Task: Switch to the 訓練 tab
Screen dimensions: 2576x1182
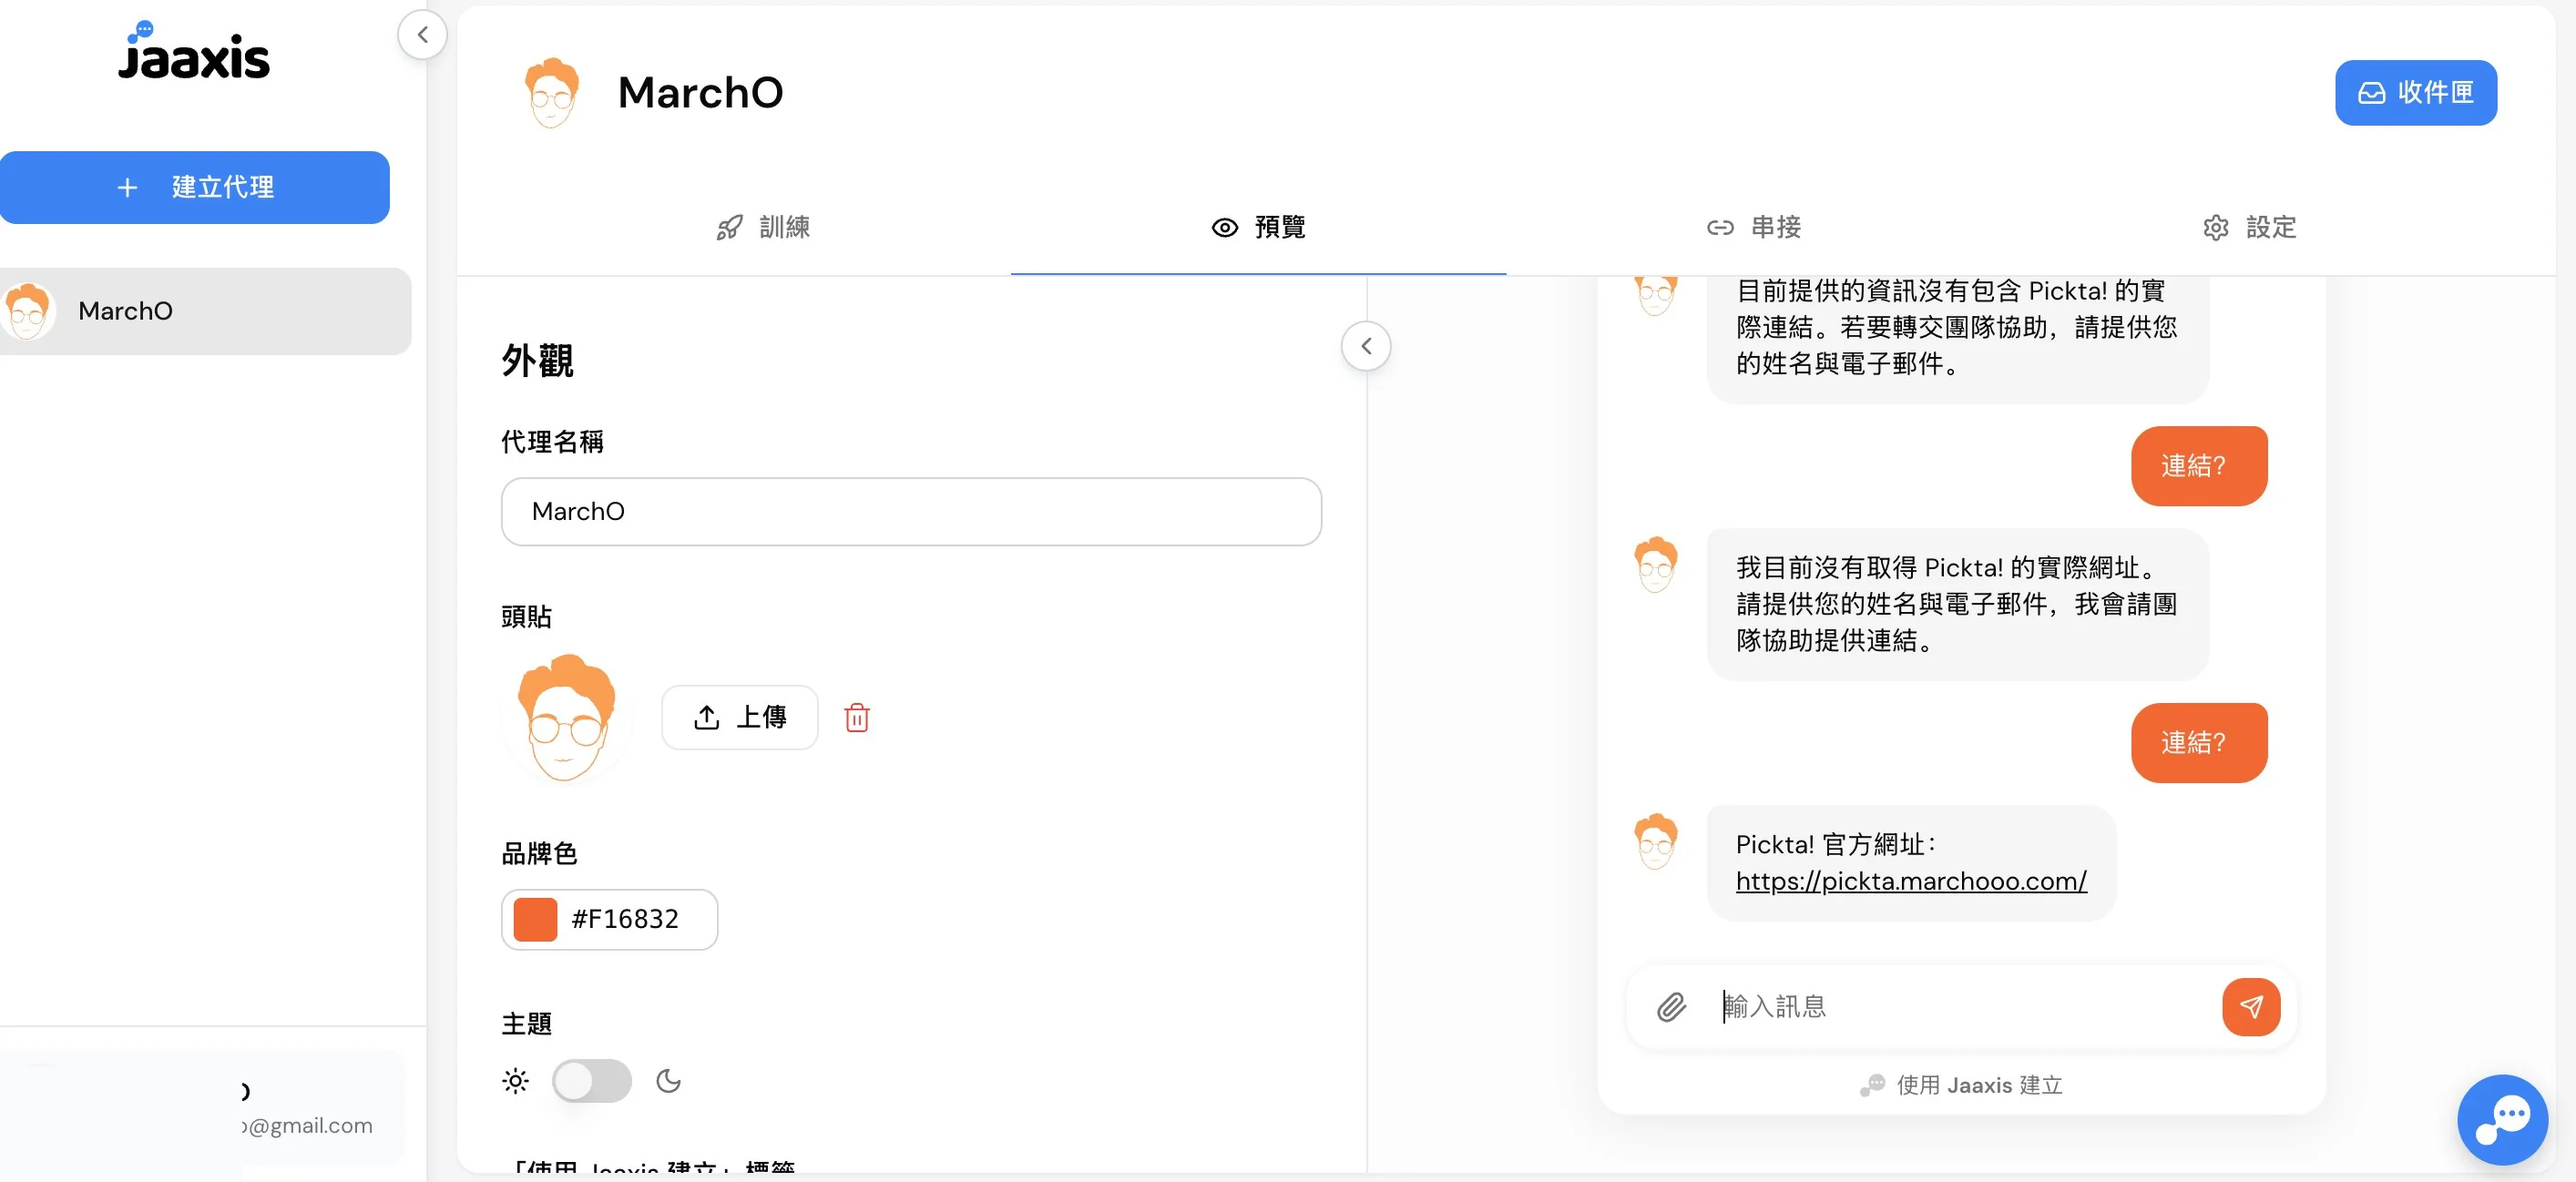Action: pyautogui.click(x=762, y=228)
